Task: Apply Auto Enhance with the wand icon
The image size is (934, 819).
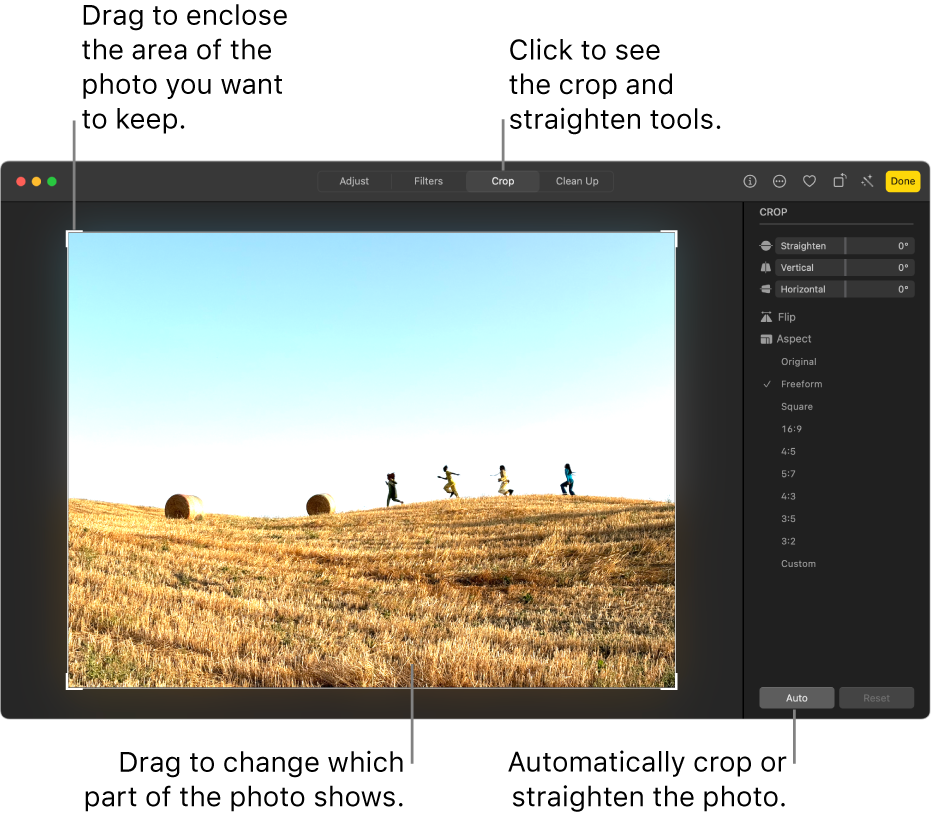Action: [x=868, y=181]
